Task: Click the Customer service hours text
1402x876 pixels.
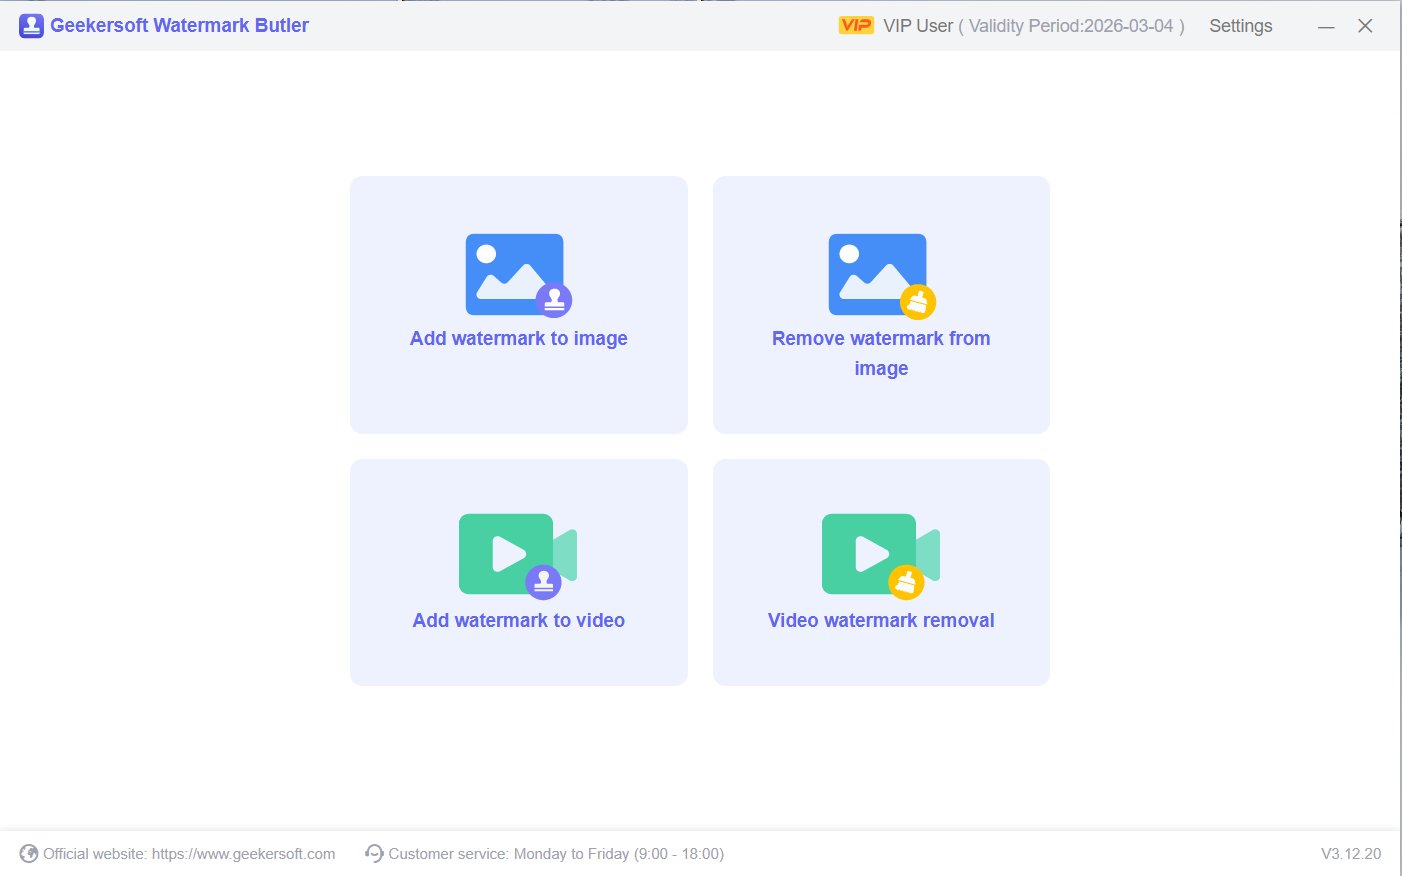Action: 556,854
